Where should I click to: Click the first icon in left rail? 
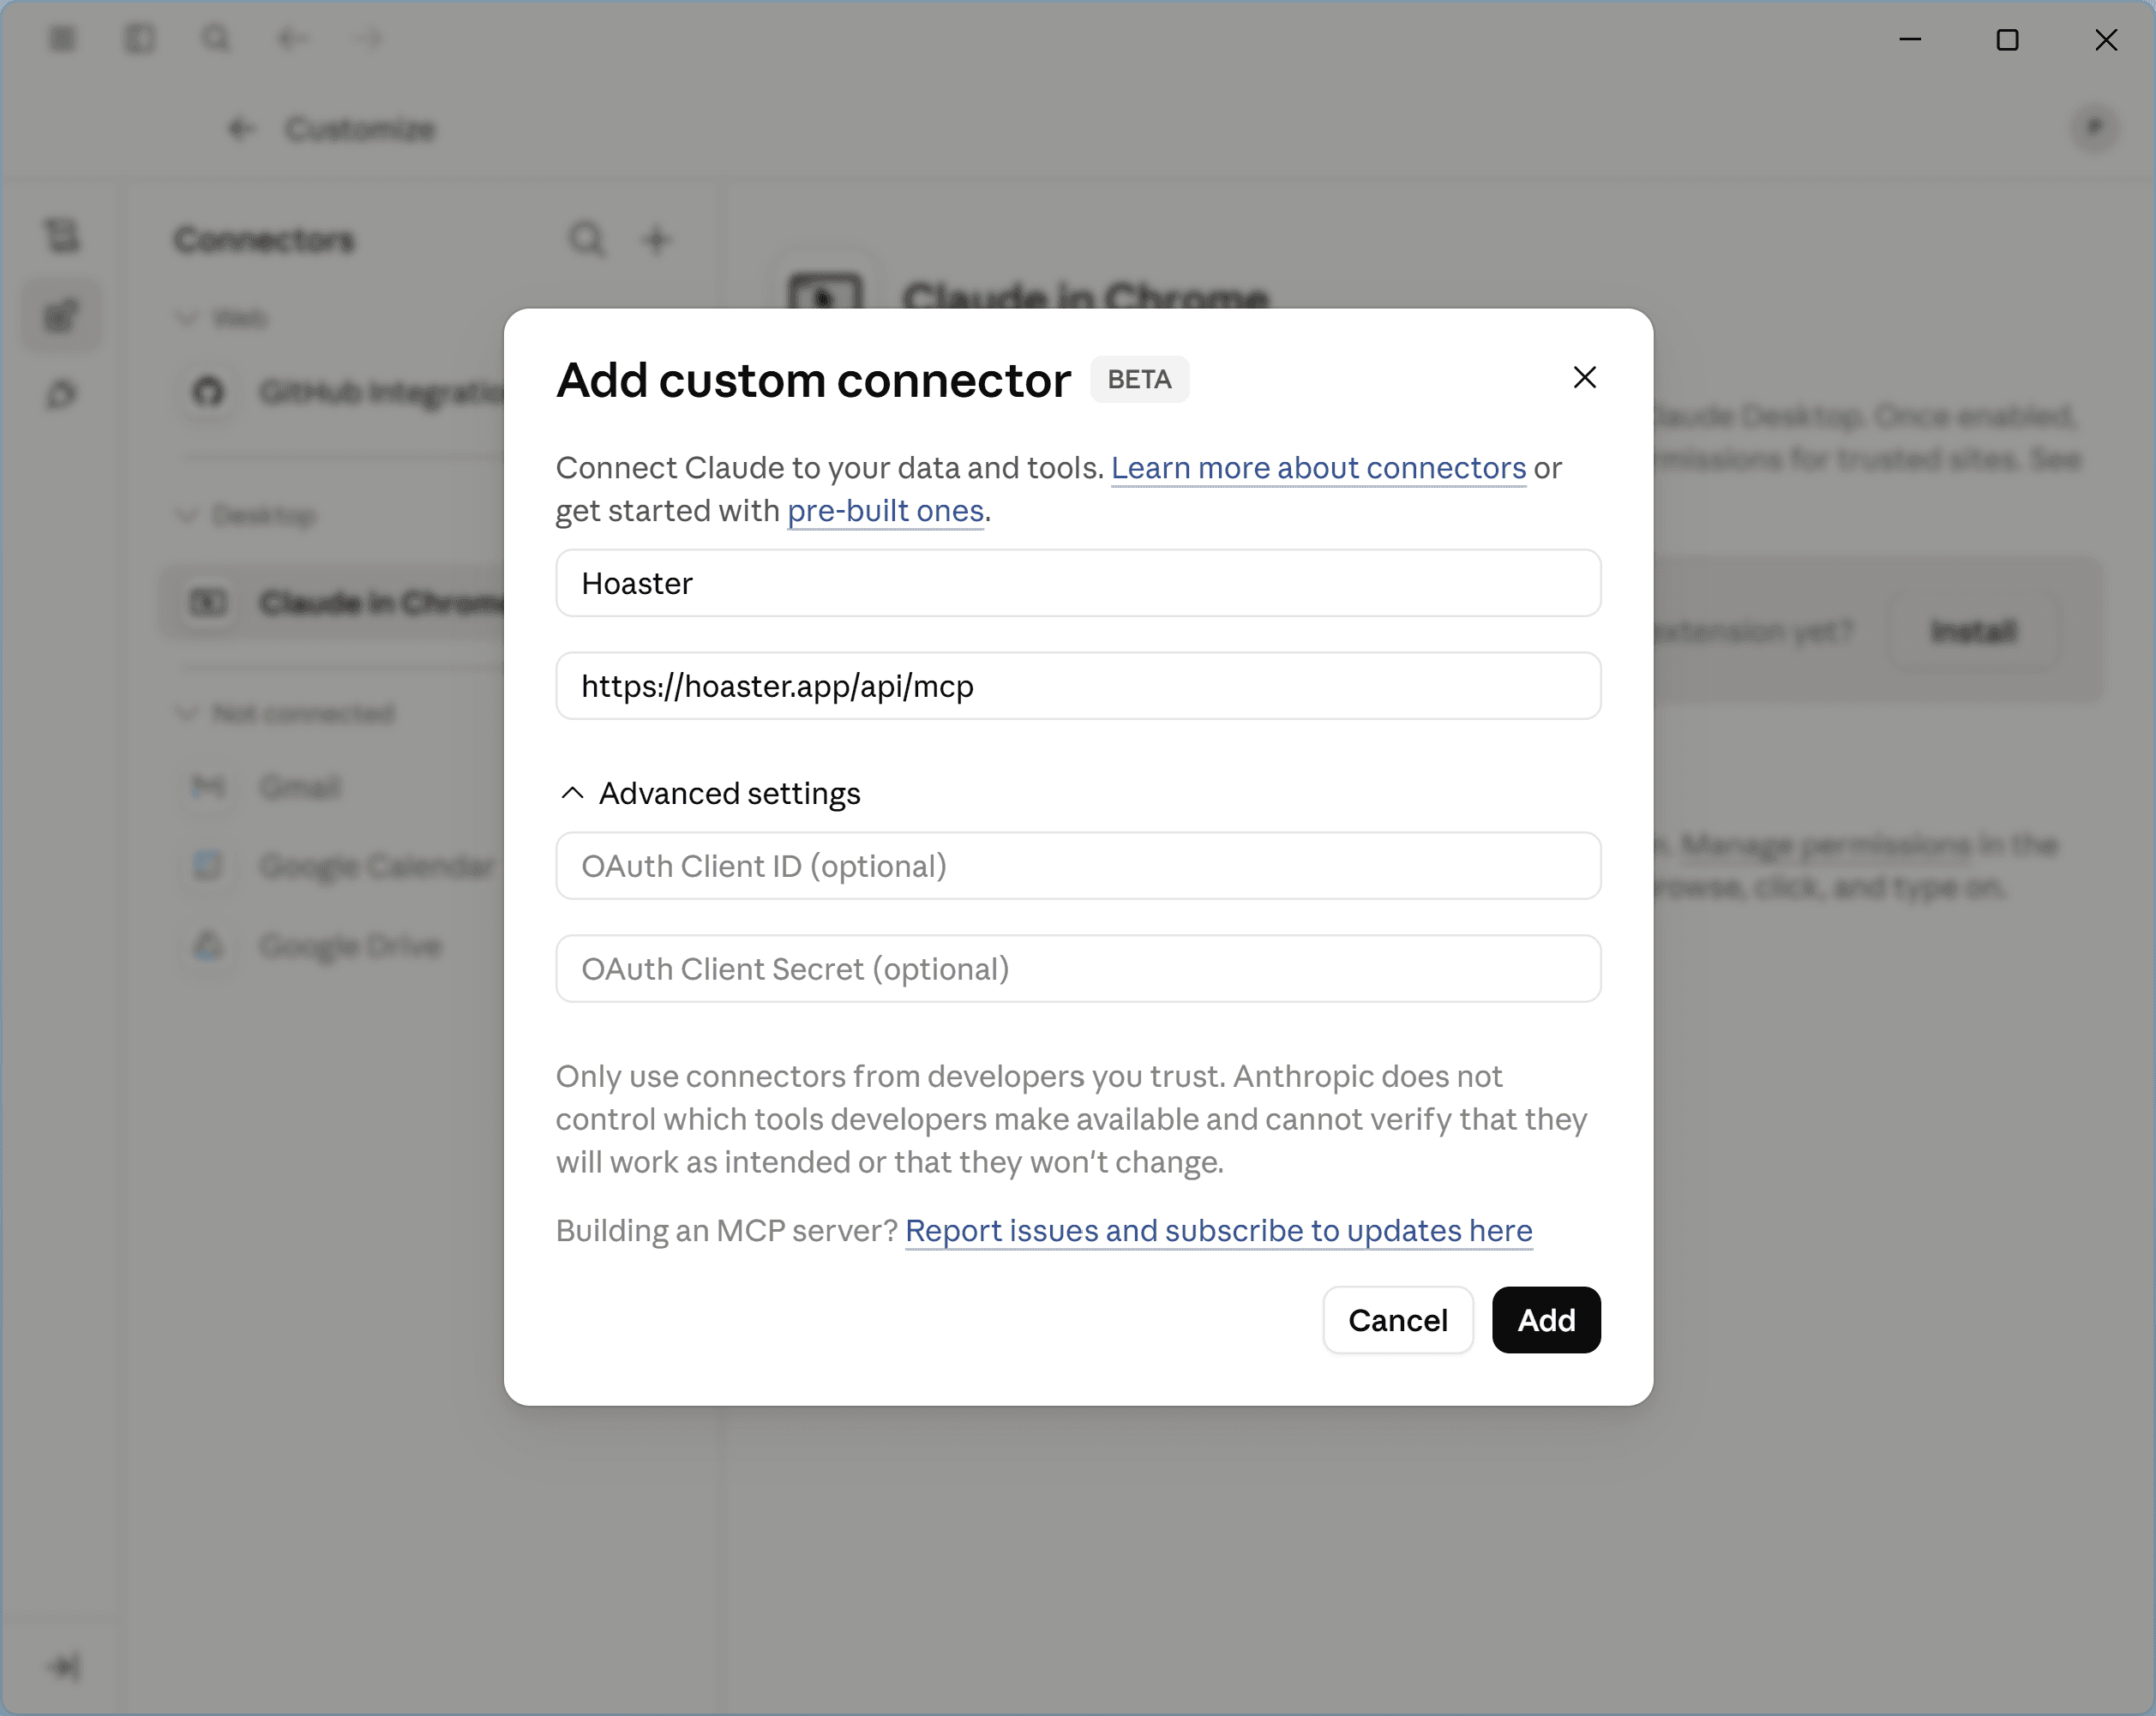coord(62,236)
